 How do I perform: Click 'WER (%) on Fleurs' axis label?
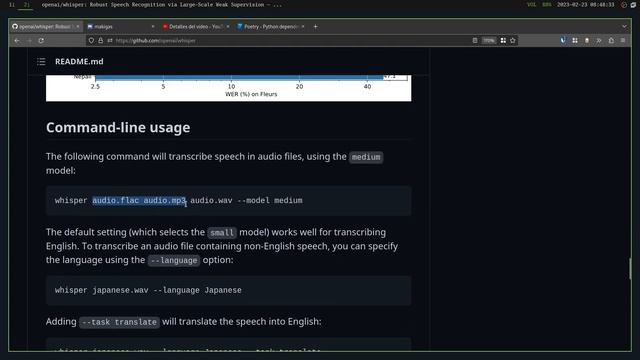[251, 94]
